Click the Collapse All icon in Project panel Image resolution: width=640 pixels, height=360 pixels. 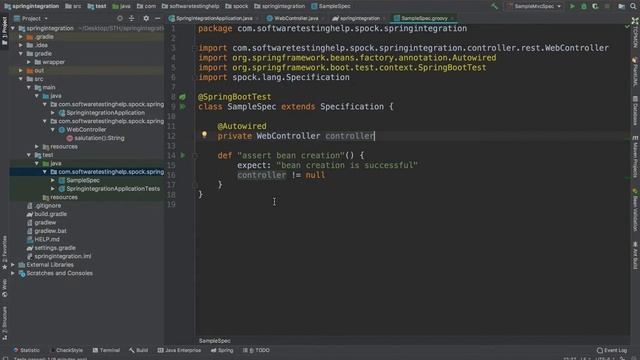pyautogui.click(x=131, y=18)
